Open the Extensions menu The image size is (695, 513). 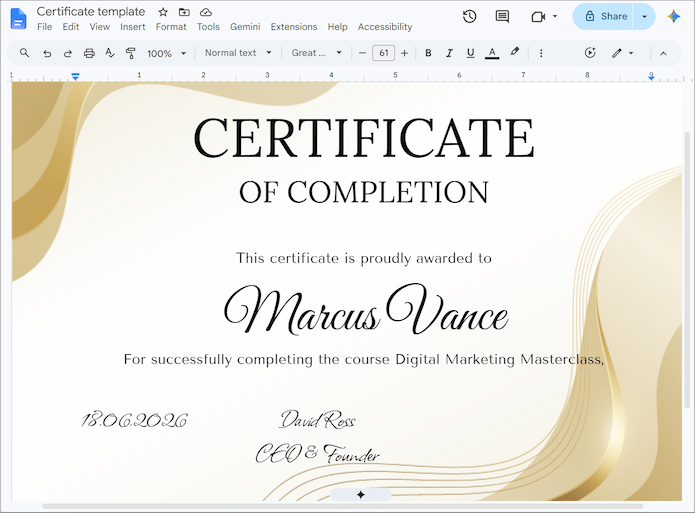[294, 27]
